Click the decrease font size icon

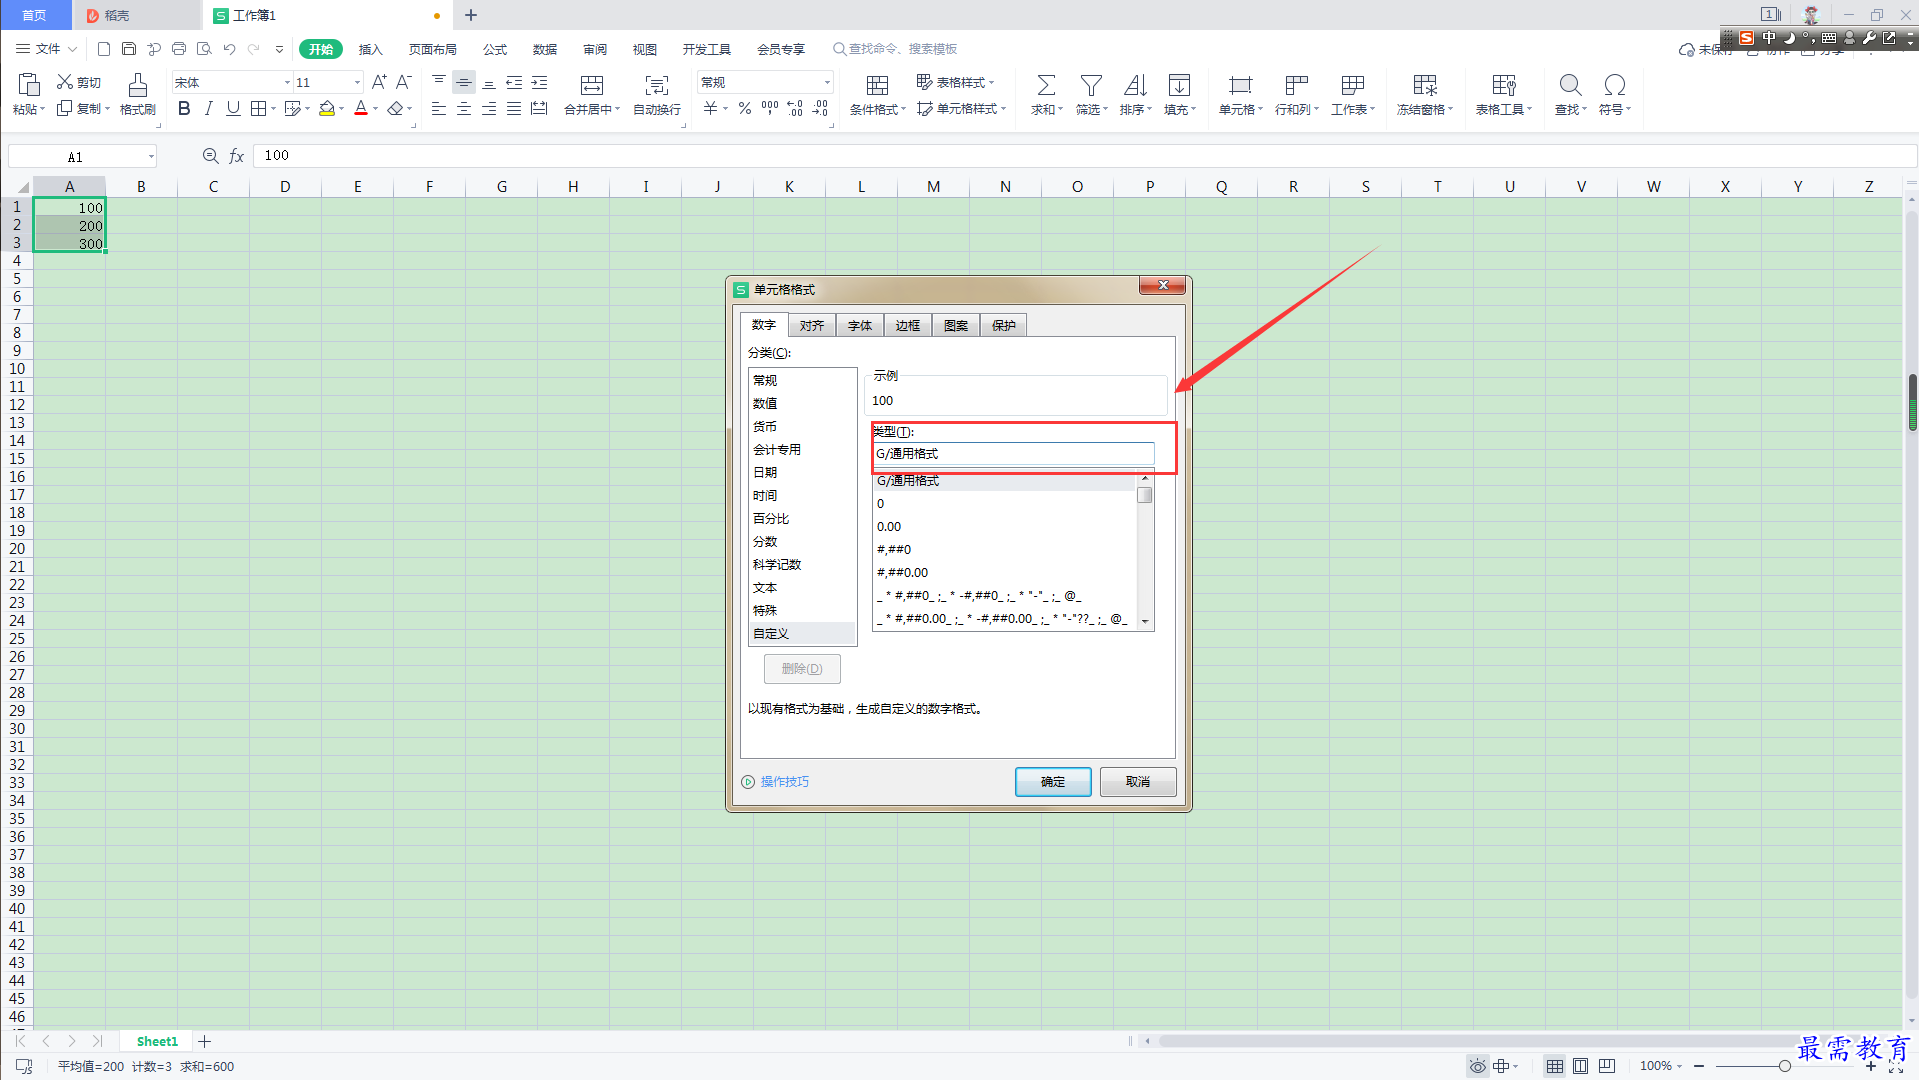click(404, 82)
